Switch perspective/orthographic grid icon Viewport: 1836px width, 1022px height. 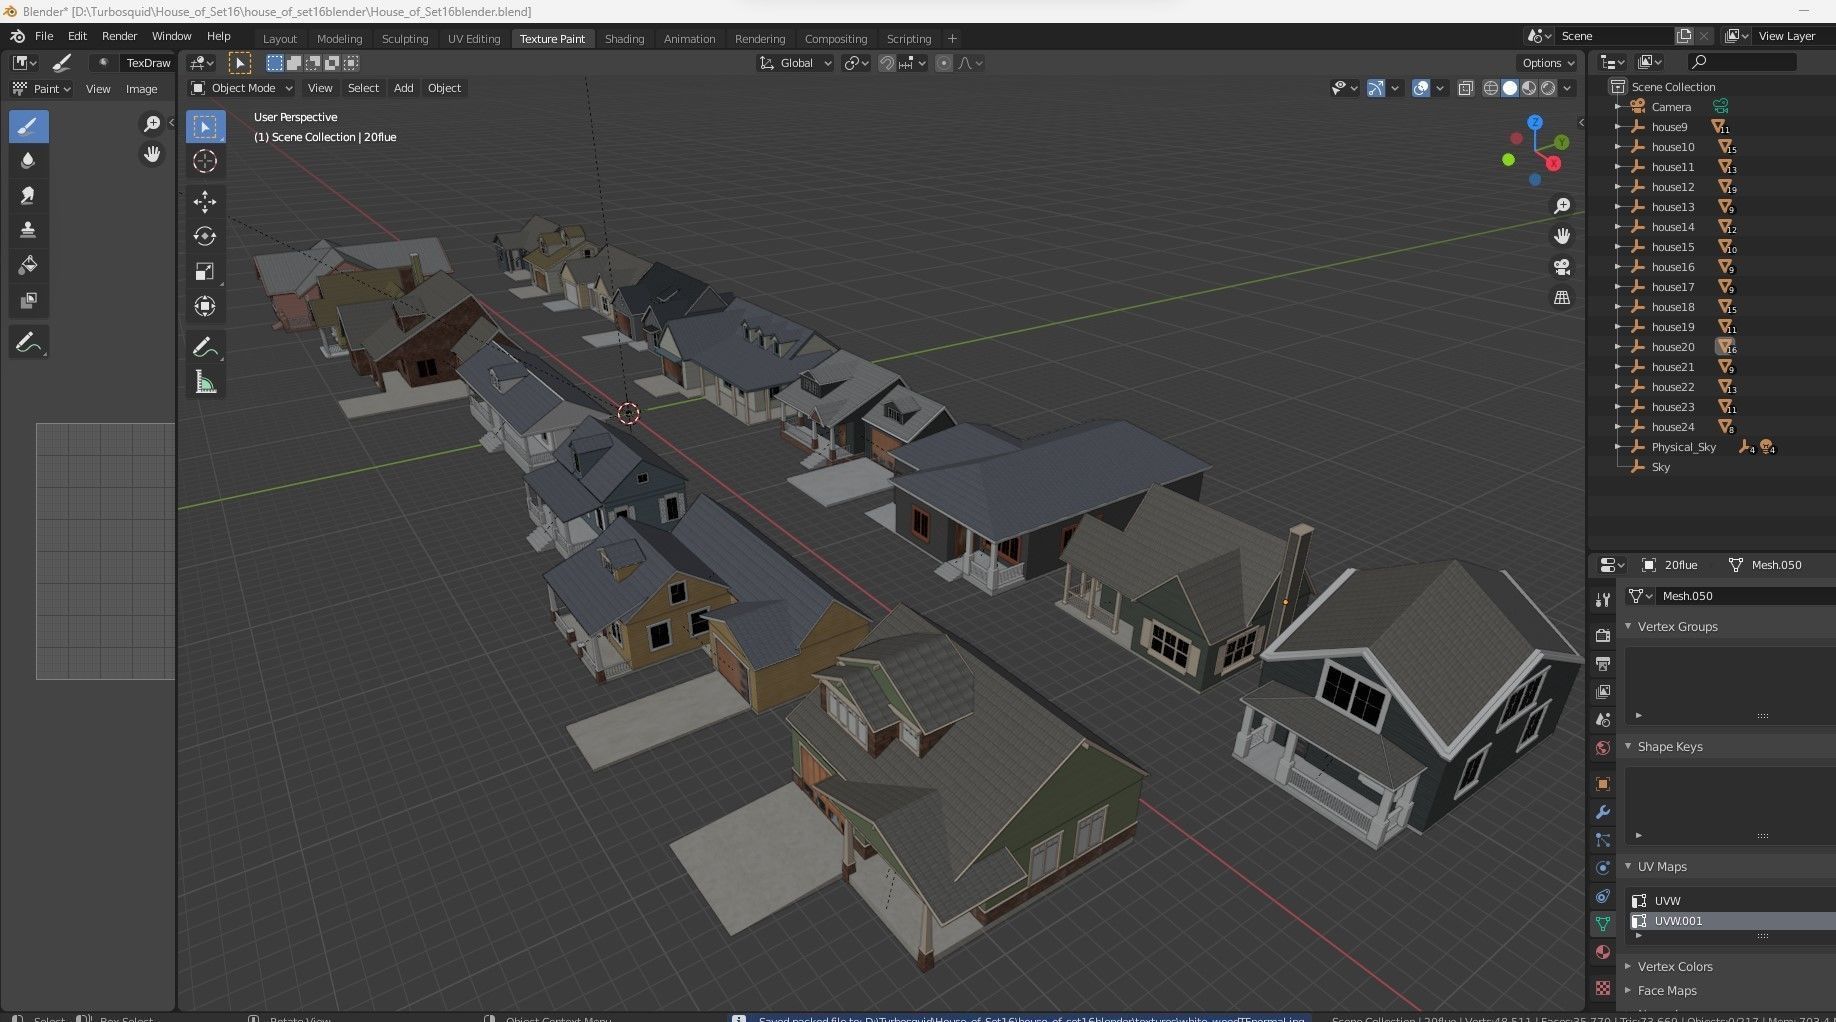1561,298
